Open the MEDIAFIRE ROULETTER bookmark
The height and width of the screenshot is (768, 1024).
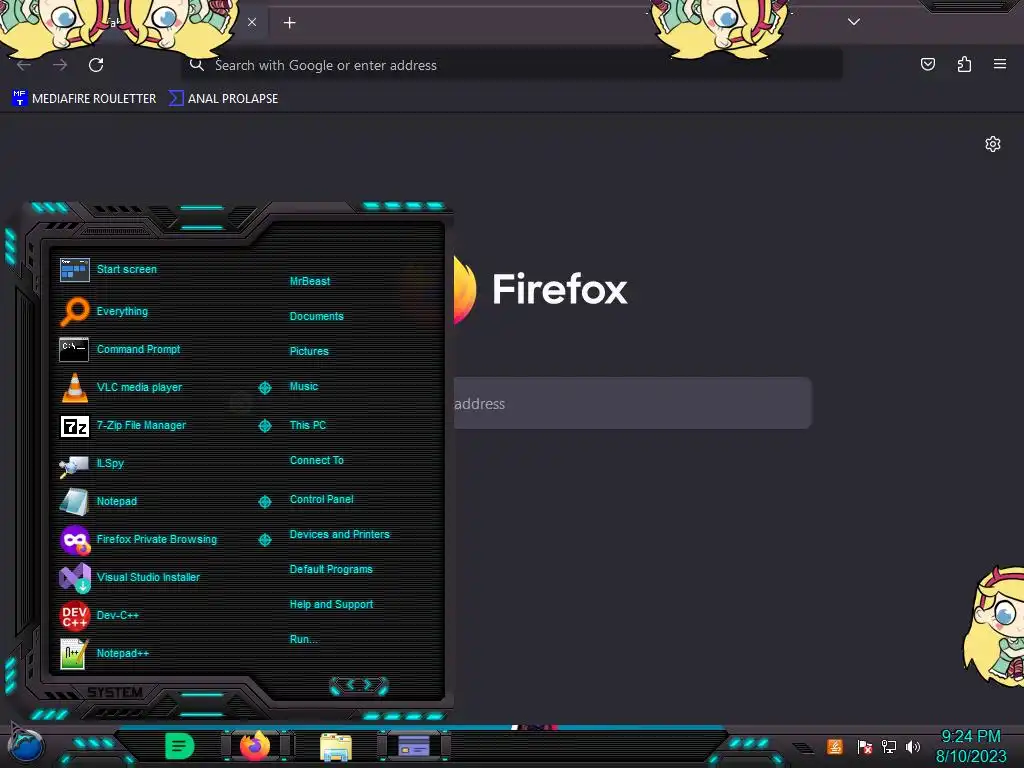tap(84, 99)
